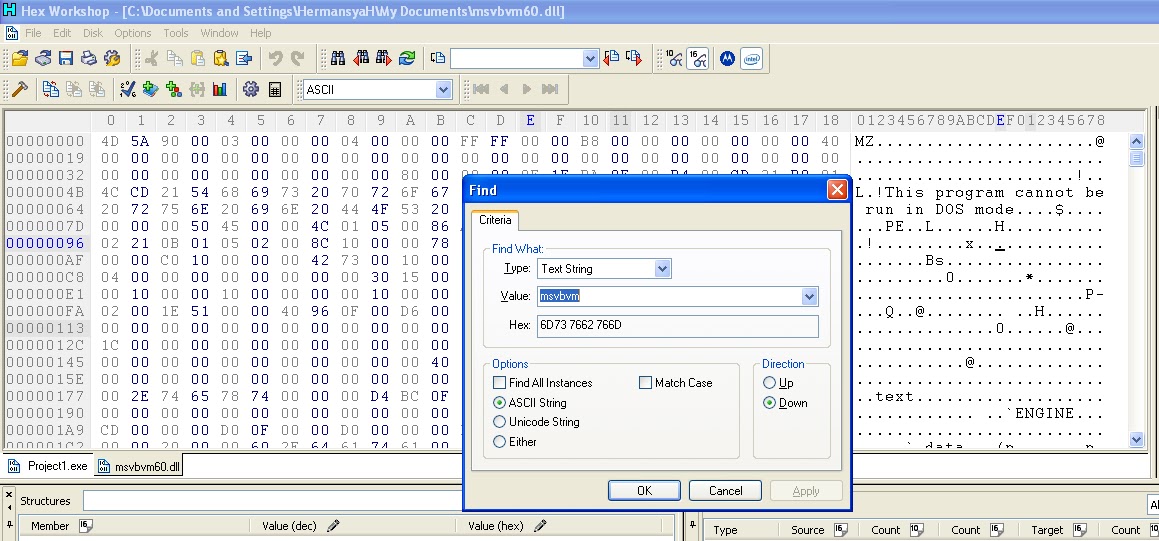Image resolution: width=1159 pixels, height=541 pixels.
Task: Click the Open file folder icon
Action: (20, 58)
